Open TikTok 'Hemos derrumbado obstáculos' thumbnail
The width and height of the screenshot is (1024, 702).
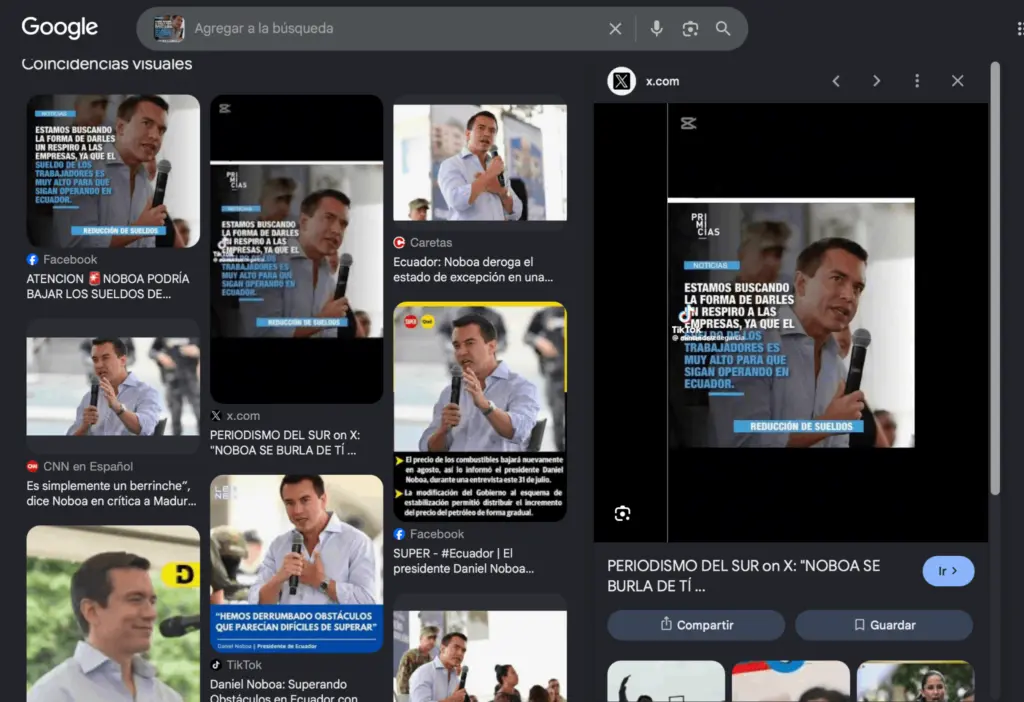(x=296, y=564)
